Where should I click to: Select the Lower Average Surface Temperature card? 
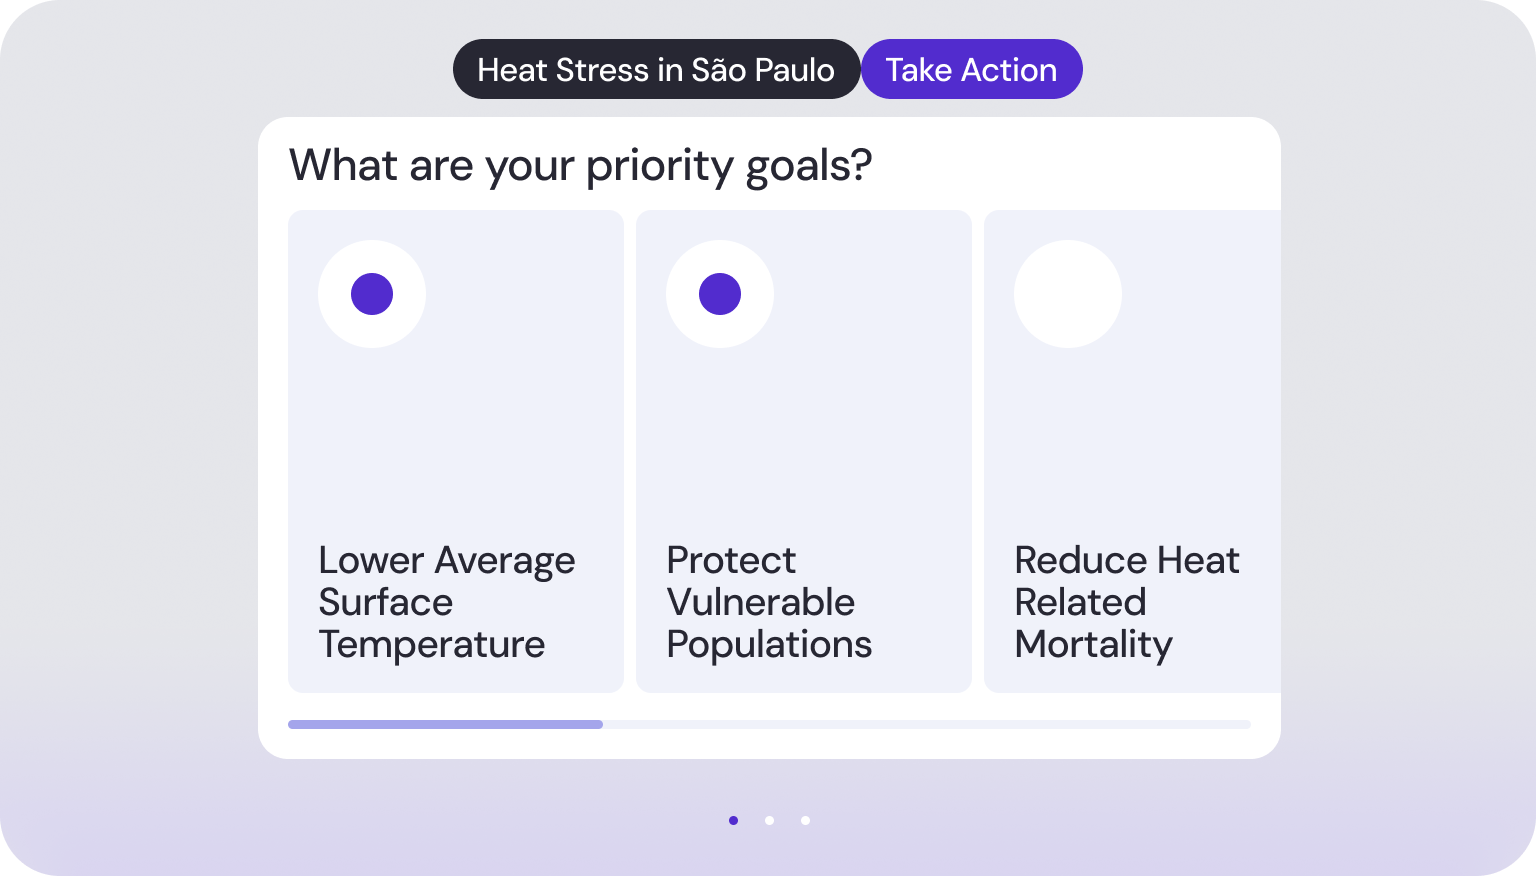pyautogui.click(x=456, y=451)
